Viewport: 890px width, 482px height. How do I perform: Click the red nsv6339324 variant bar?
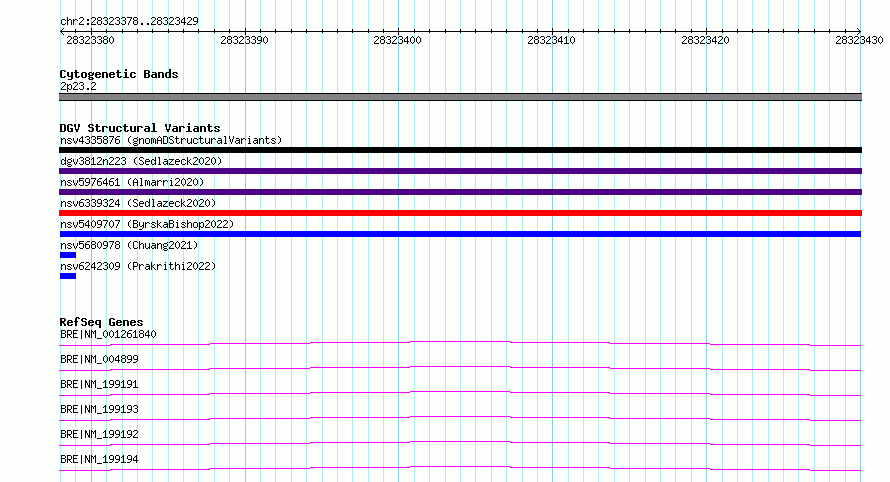(460, 213)
